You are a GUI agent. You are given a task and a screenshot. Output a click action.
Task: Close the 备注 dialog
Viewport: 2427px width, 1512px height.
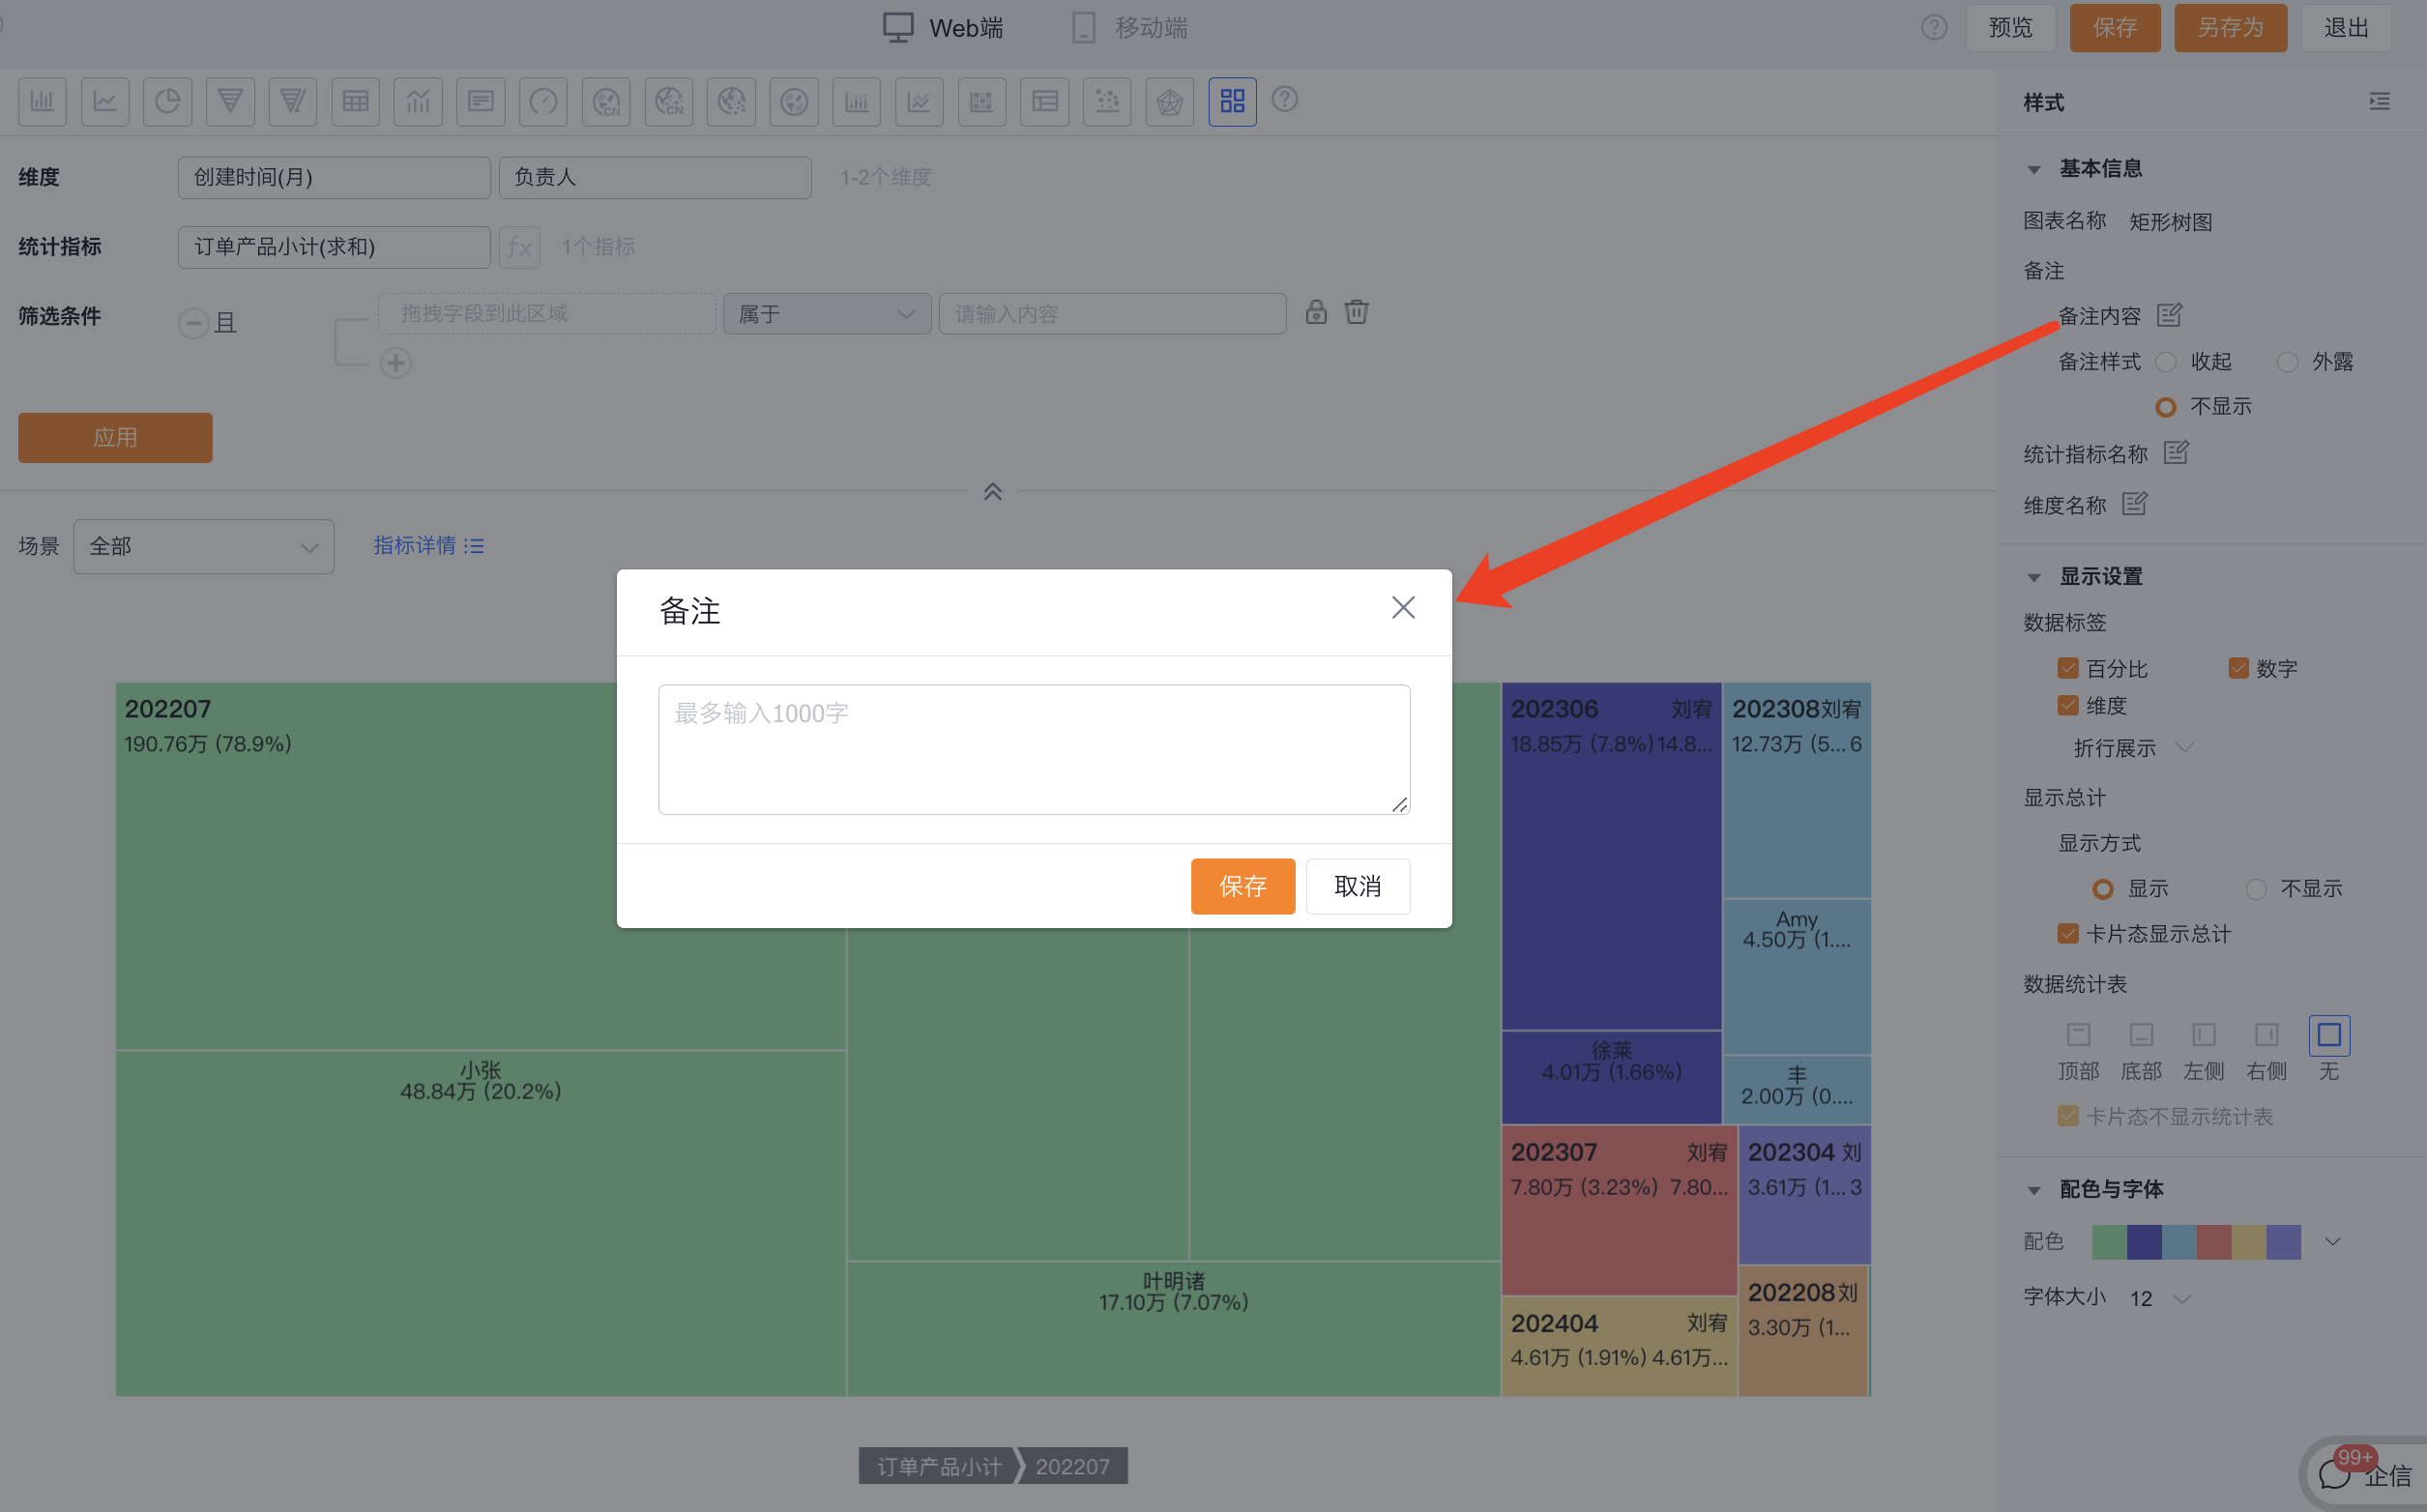pyautogui.click(x=1402, y=608)
